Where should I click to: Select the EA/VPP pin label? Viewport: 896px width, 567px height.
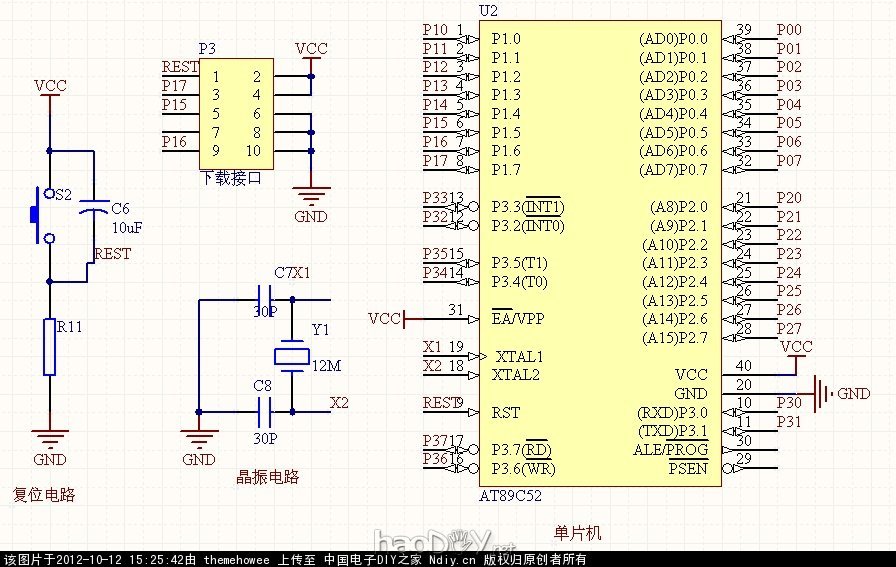(x=518, y=319)
